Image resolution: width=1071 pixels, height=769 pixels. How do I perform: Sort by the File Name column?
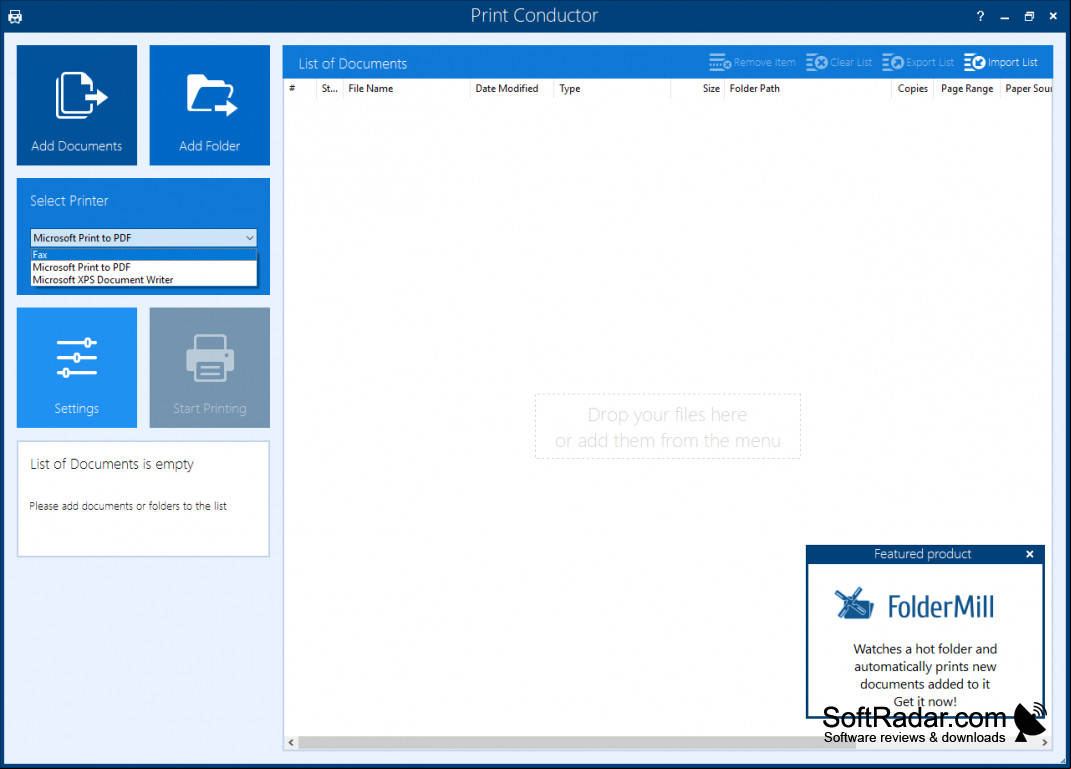(406, 88)
